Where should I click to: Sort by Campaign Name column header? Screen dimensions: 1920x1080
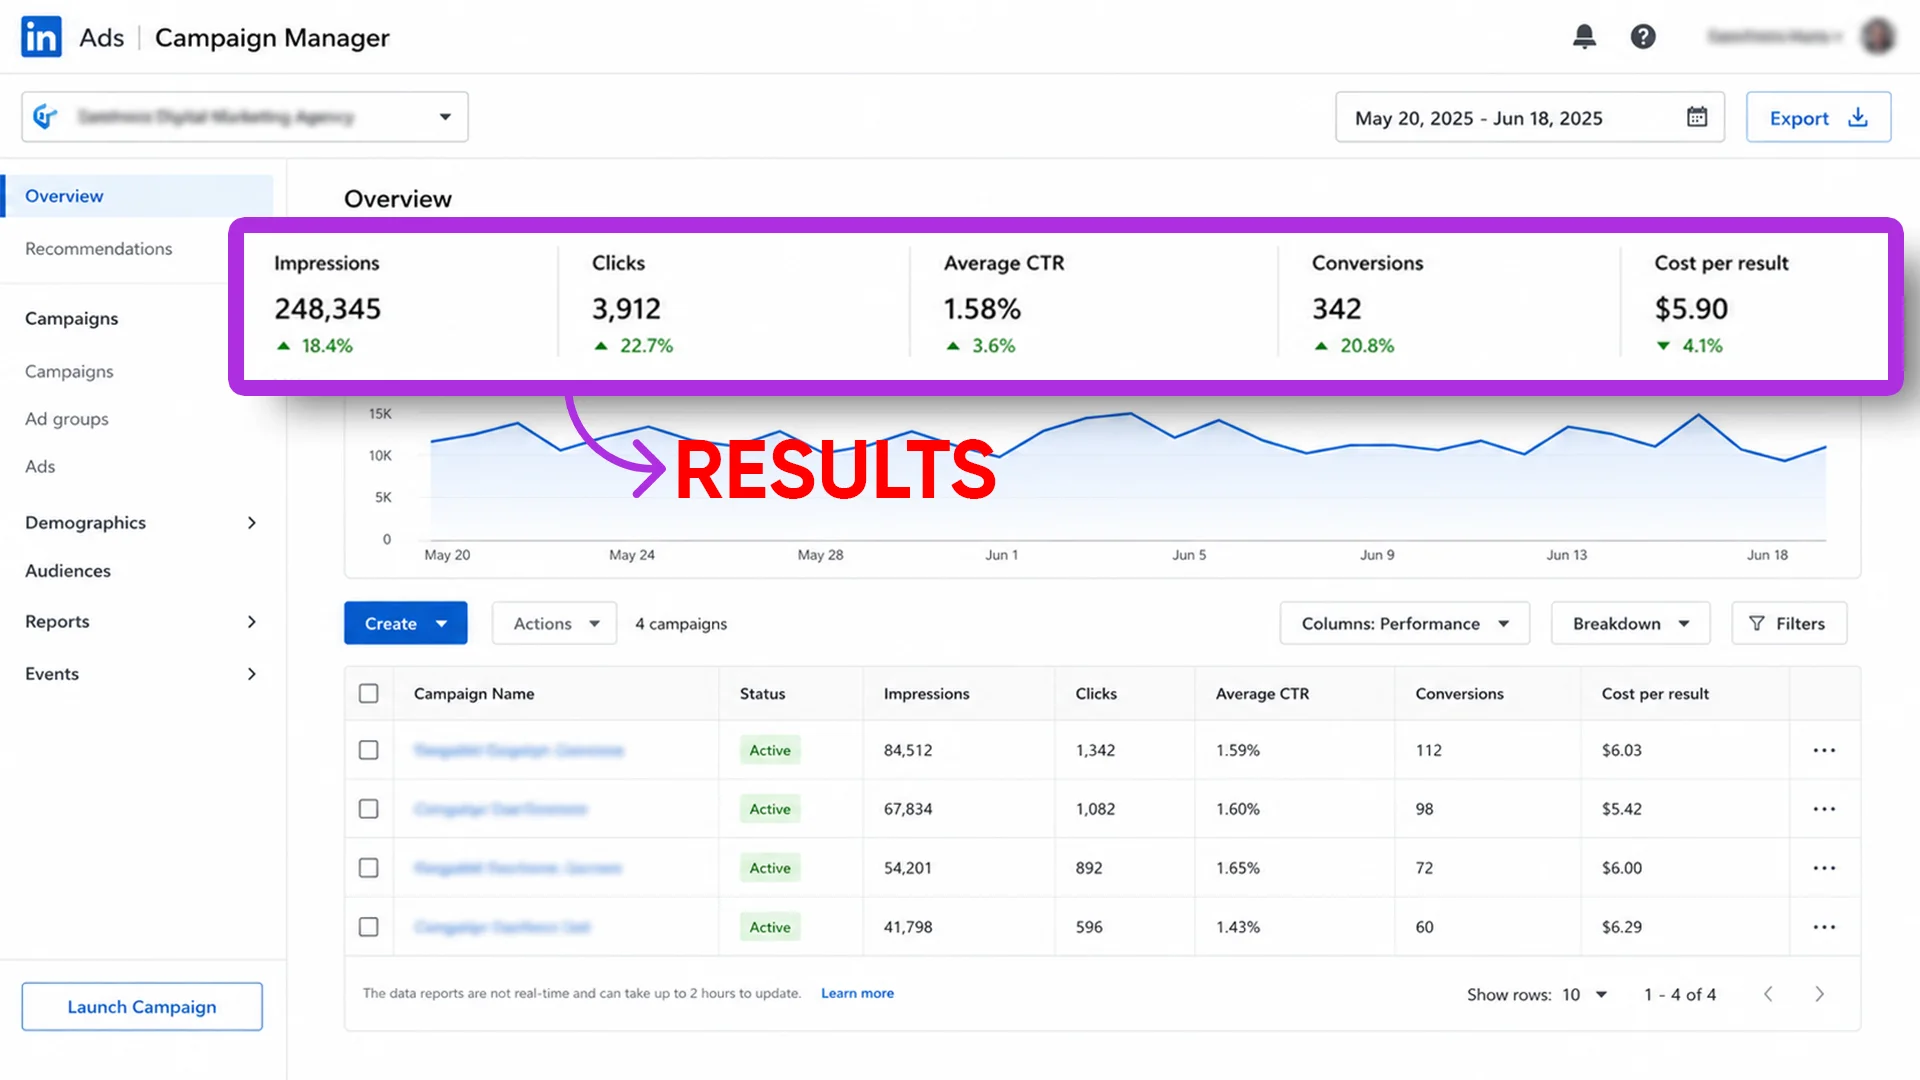click(x=474, y=693)
